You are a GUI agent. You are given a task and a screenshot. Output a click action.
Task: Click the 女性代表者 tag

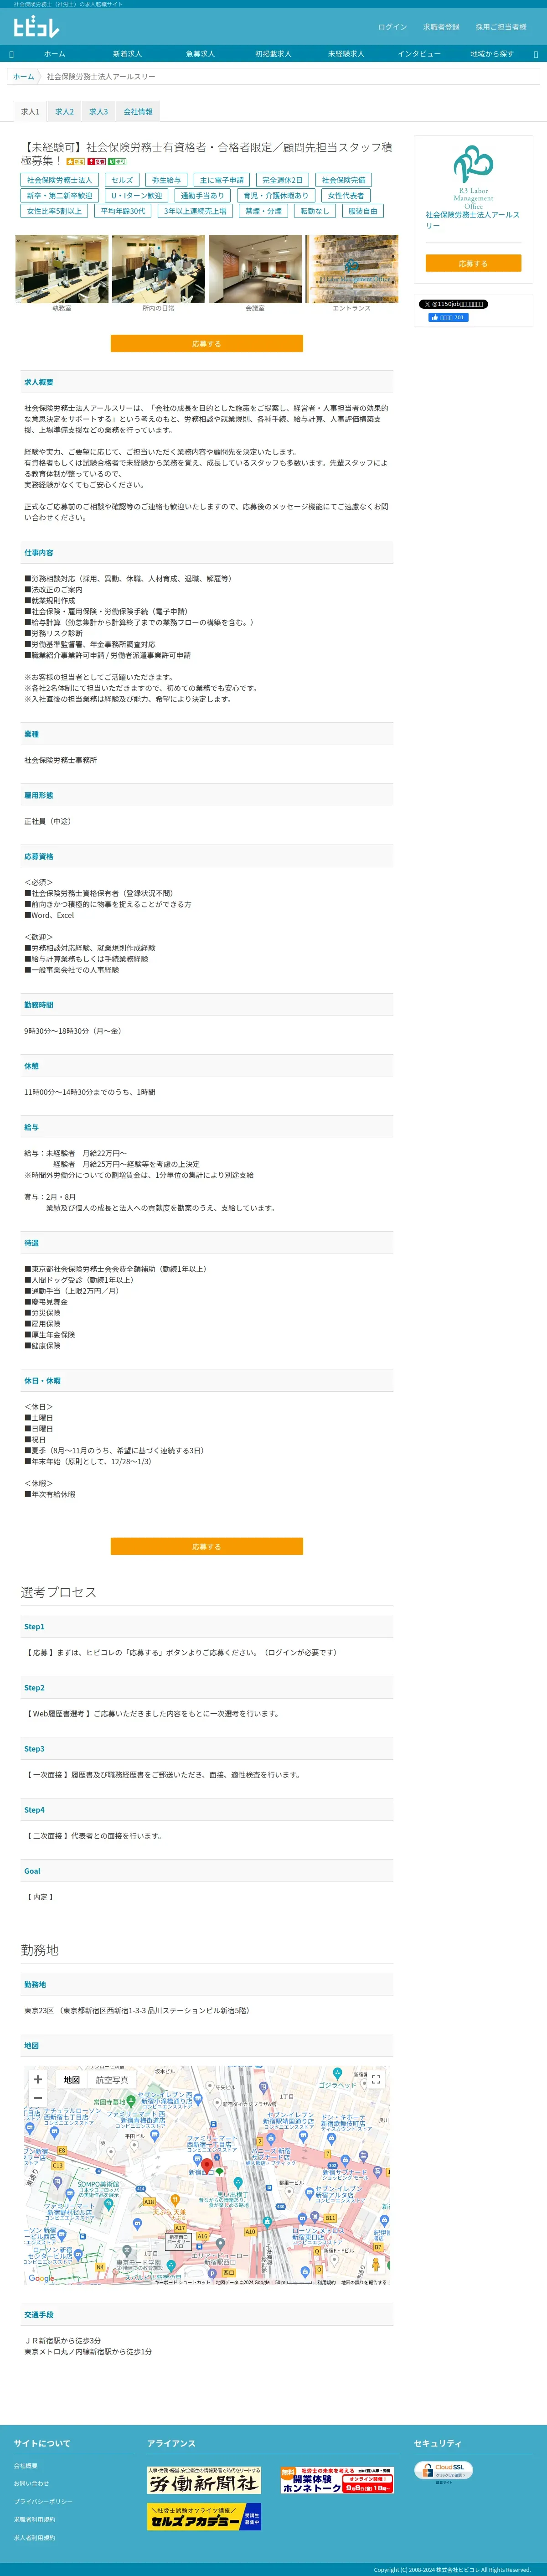[346, 196]
